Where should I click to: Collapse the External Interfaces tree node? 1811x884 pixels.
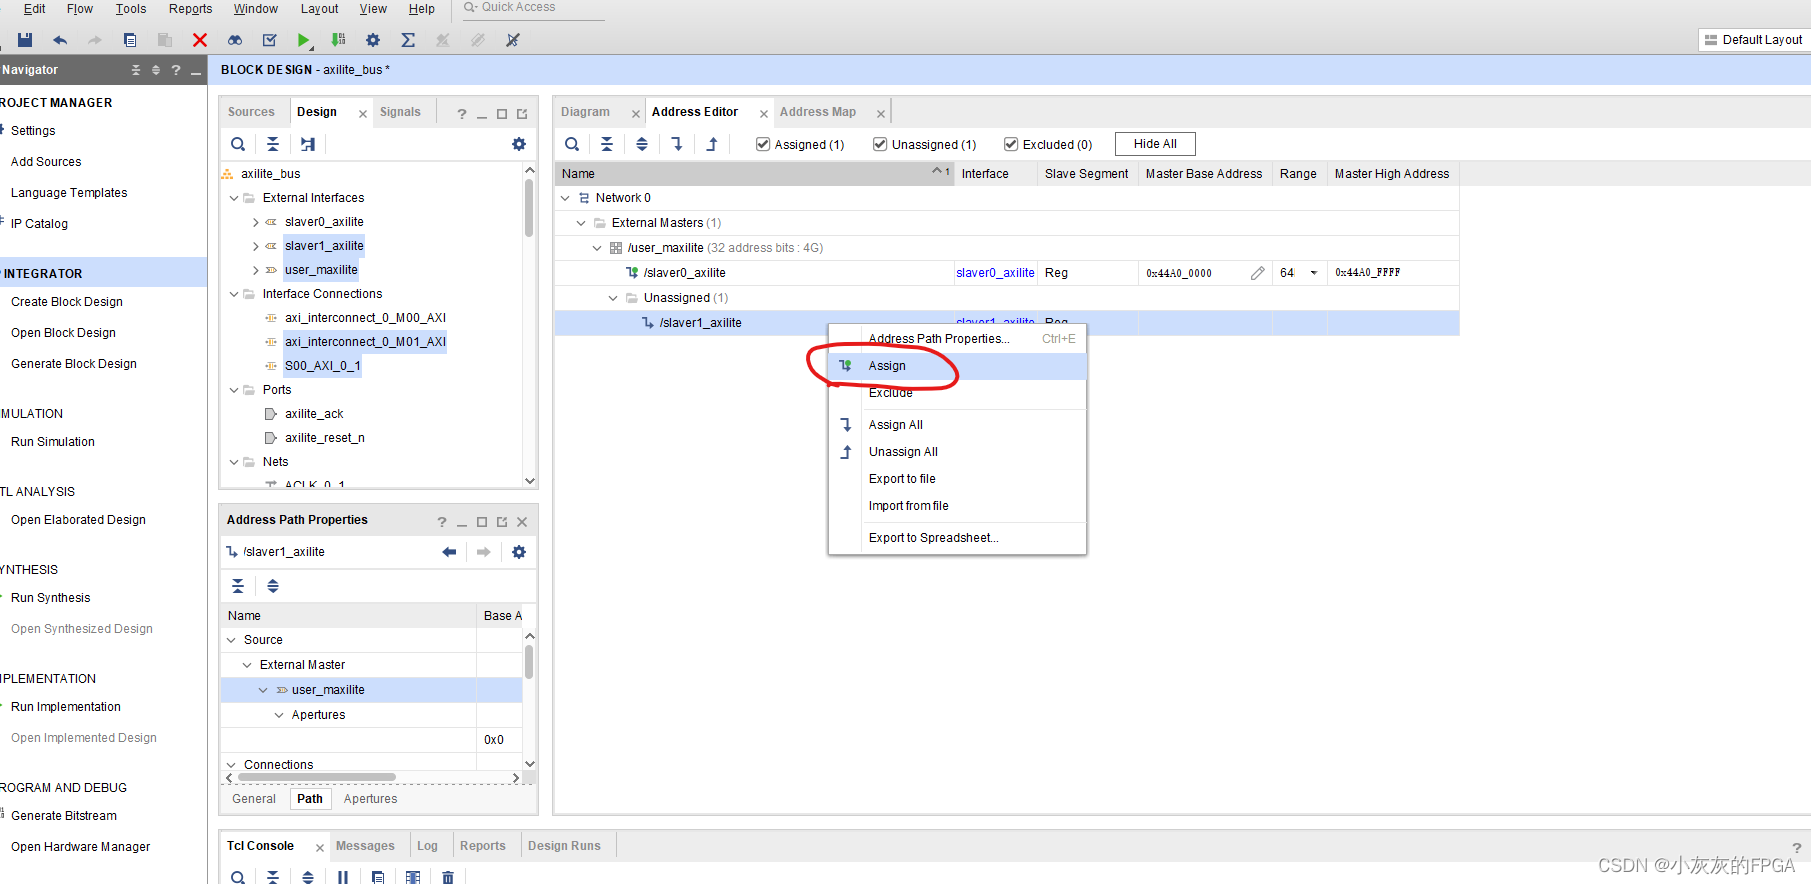pos(234,198)
